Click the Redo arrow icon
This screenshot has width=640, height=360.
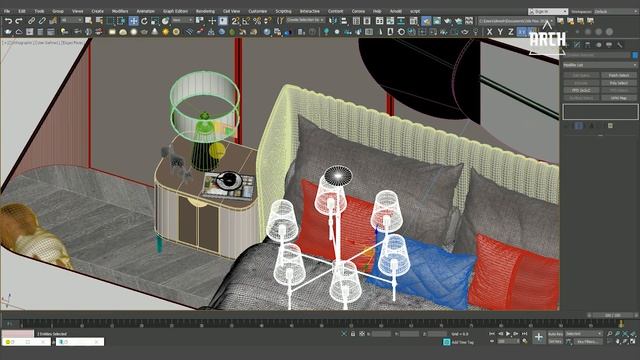pos(19,20)
